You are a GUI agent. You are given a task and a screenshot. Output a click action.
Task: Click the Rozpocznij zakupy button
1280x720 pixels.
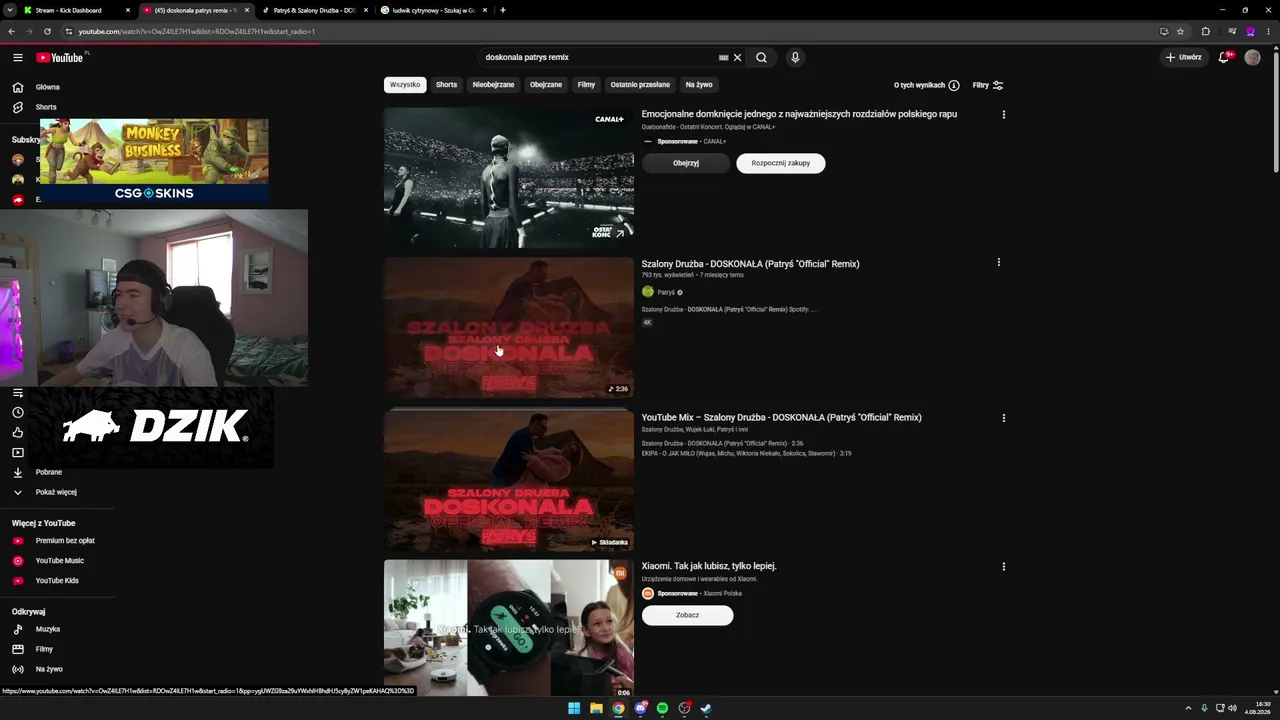point(781,163)
